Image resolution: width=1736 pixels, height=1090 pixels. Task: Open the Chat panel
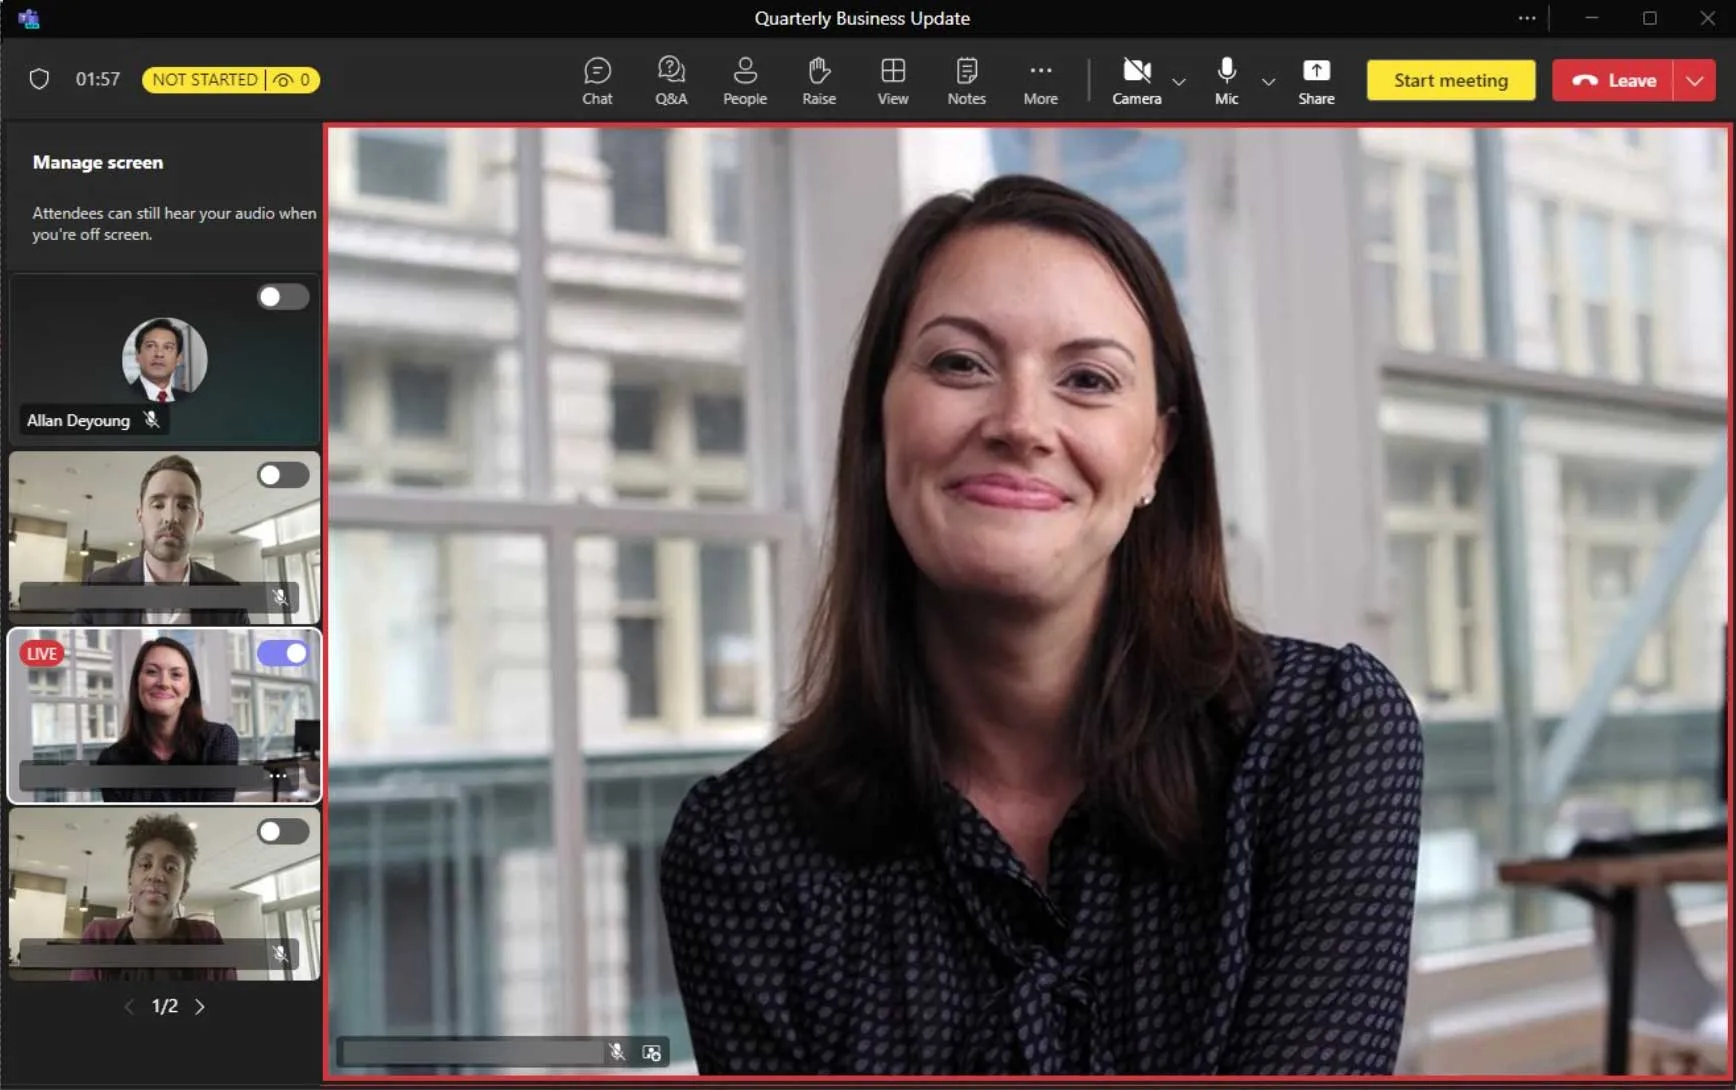597,81
